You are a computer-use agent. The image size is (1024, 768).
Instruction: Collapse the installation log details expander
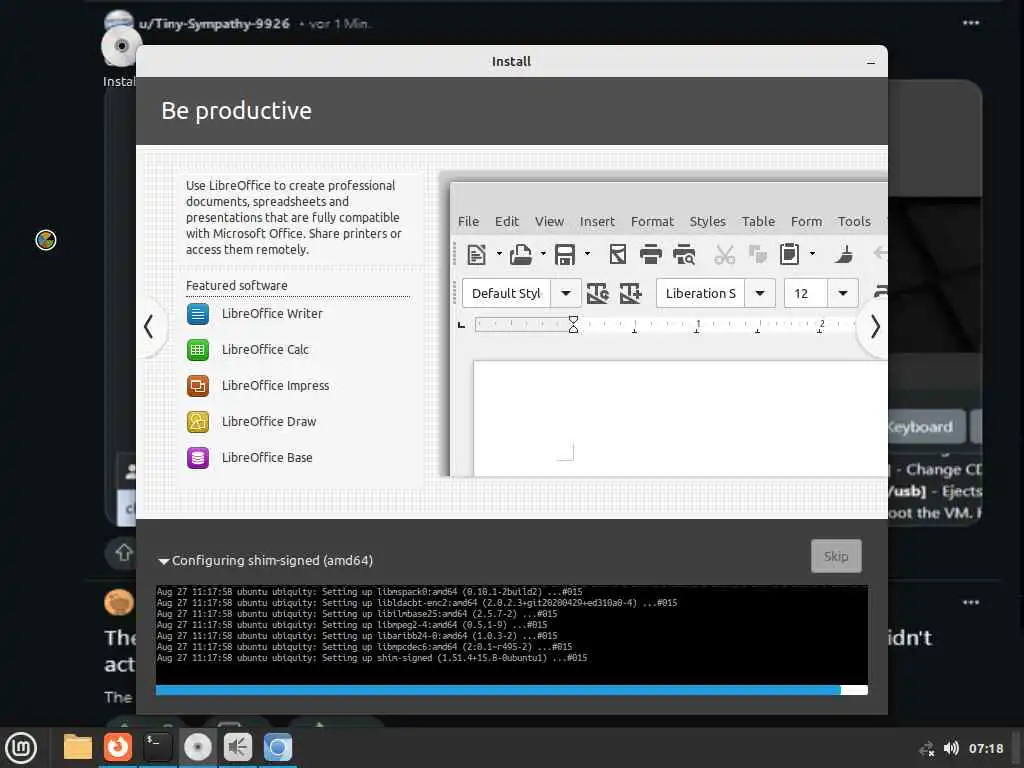point(163,561)
